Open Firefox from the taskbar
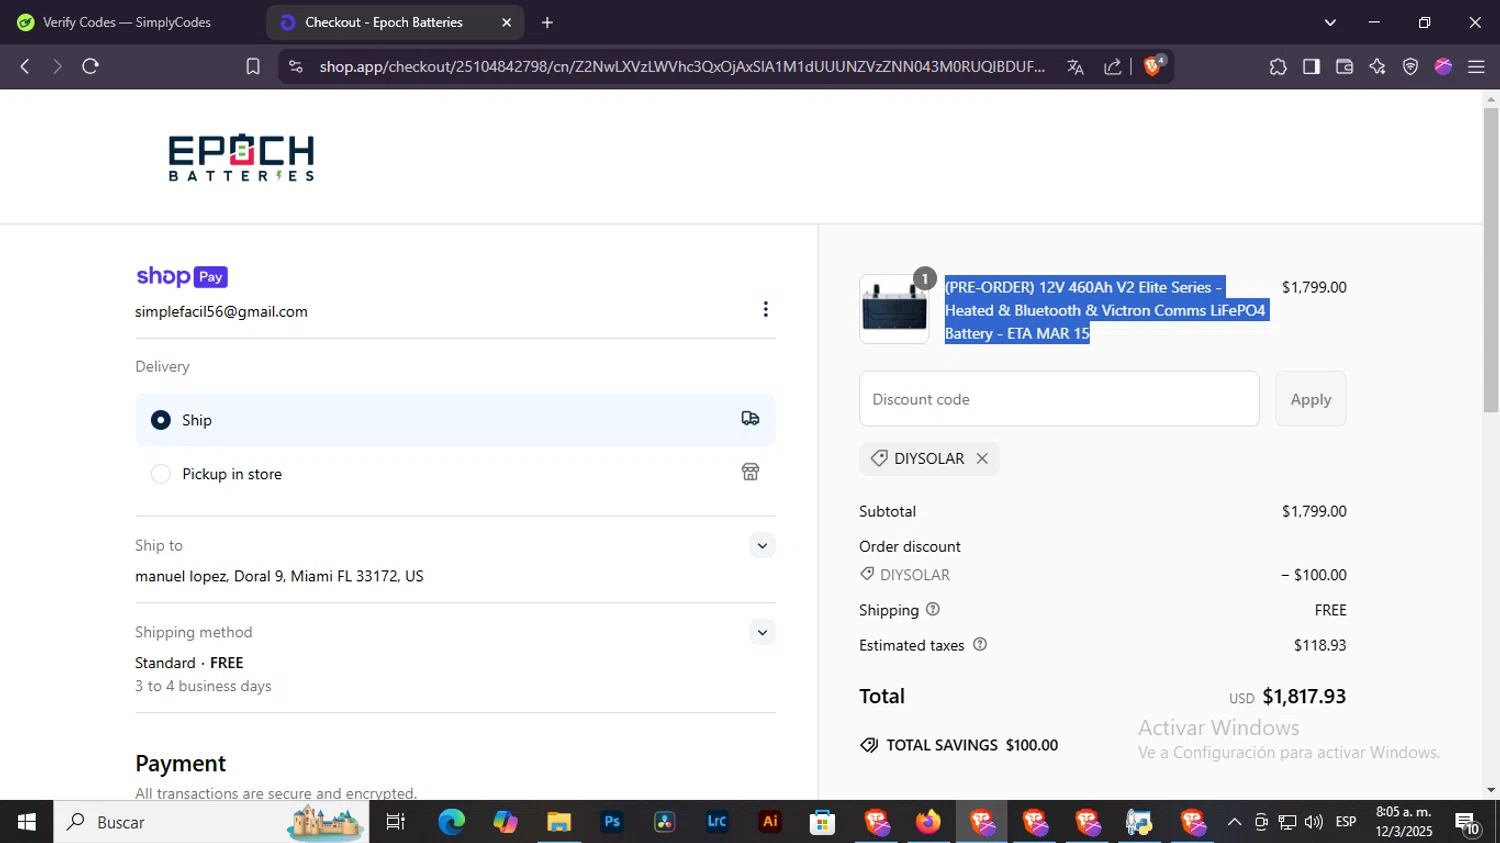The height and width of the screenshot is (843, 1500). pos(928,822)
